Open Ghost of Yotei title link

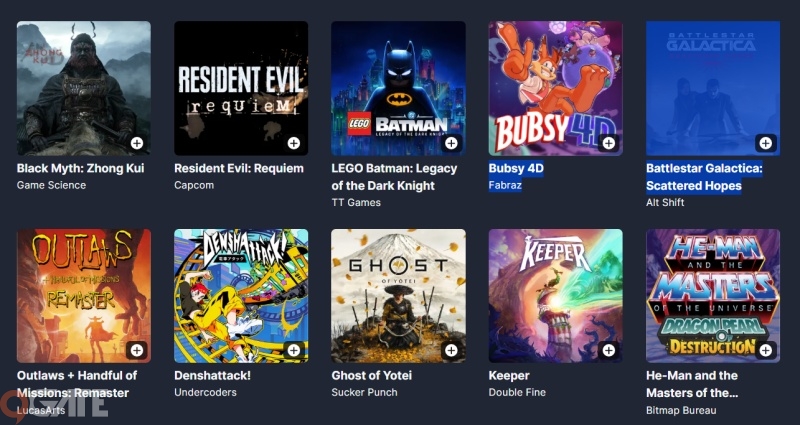pyautogui.click(x=371, y=376)
